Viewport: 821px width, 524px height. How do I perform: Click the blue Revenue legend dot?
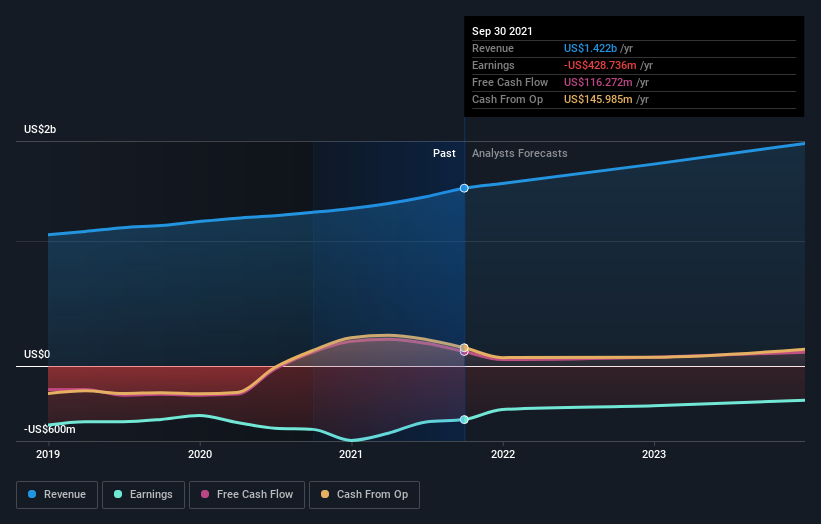(32, 494)
